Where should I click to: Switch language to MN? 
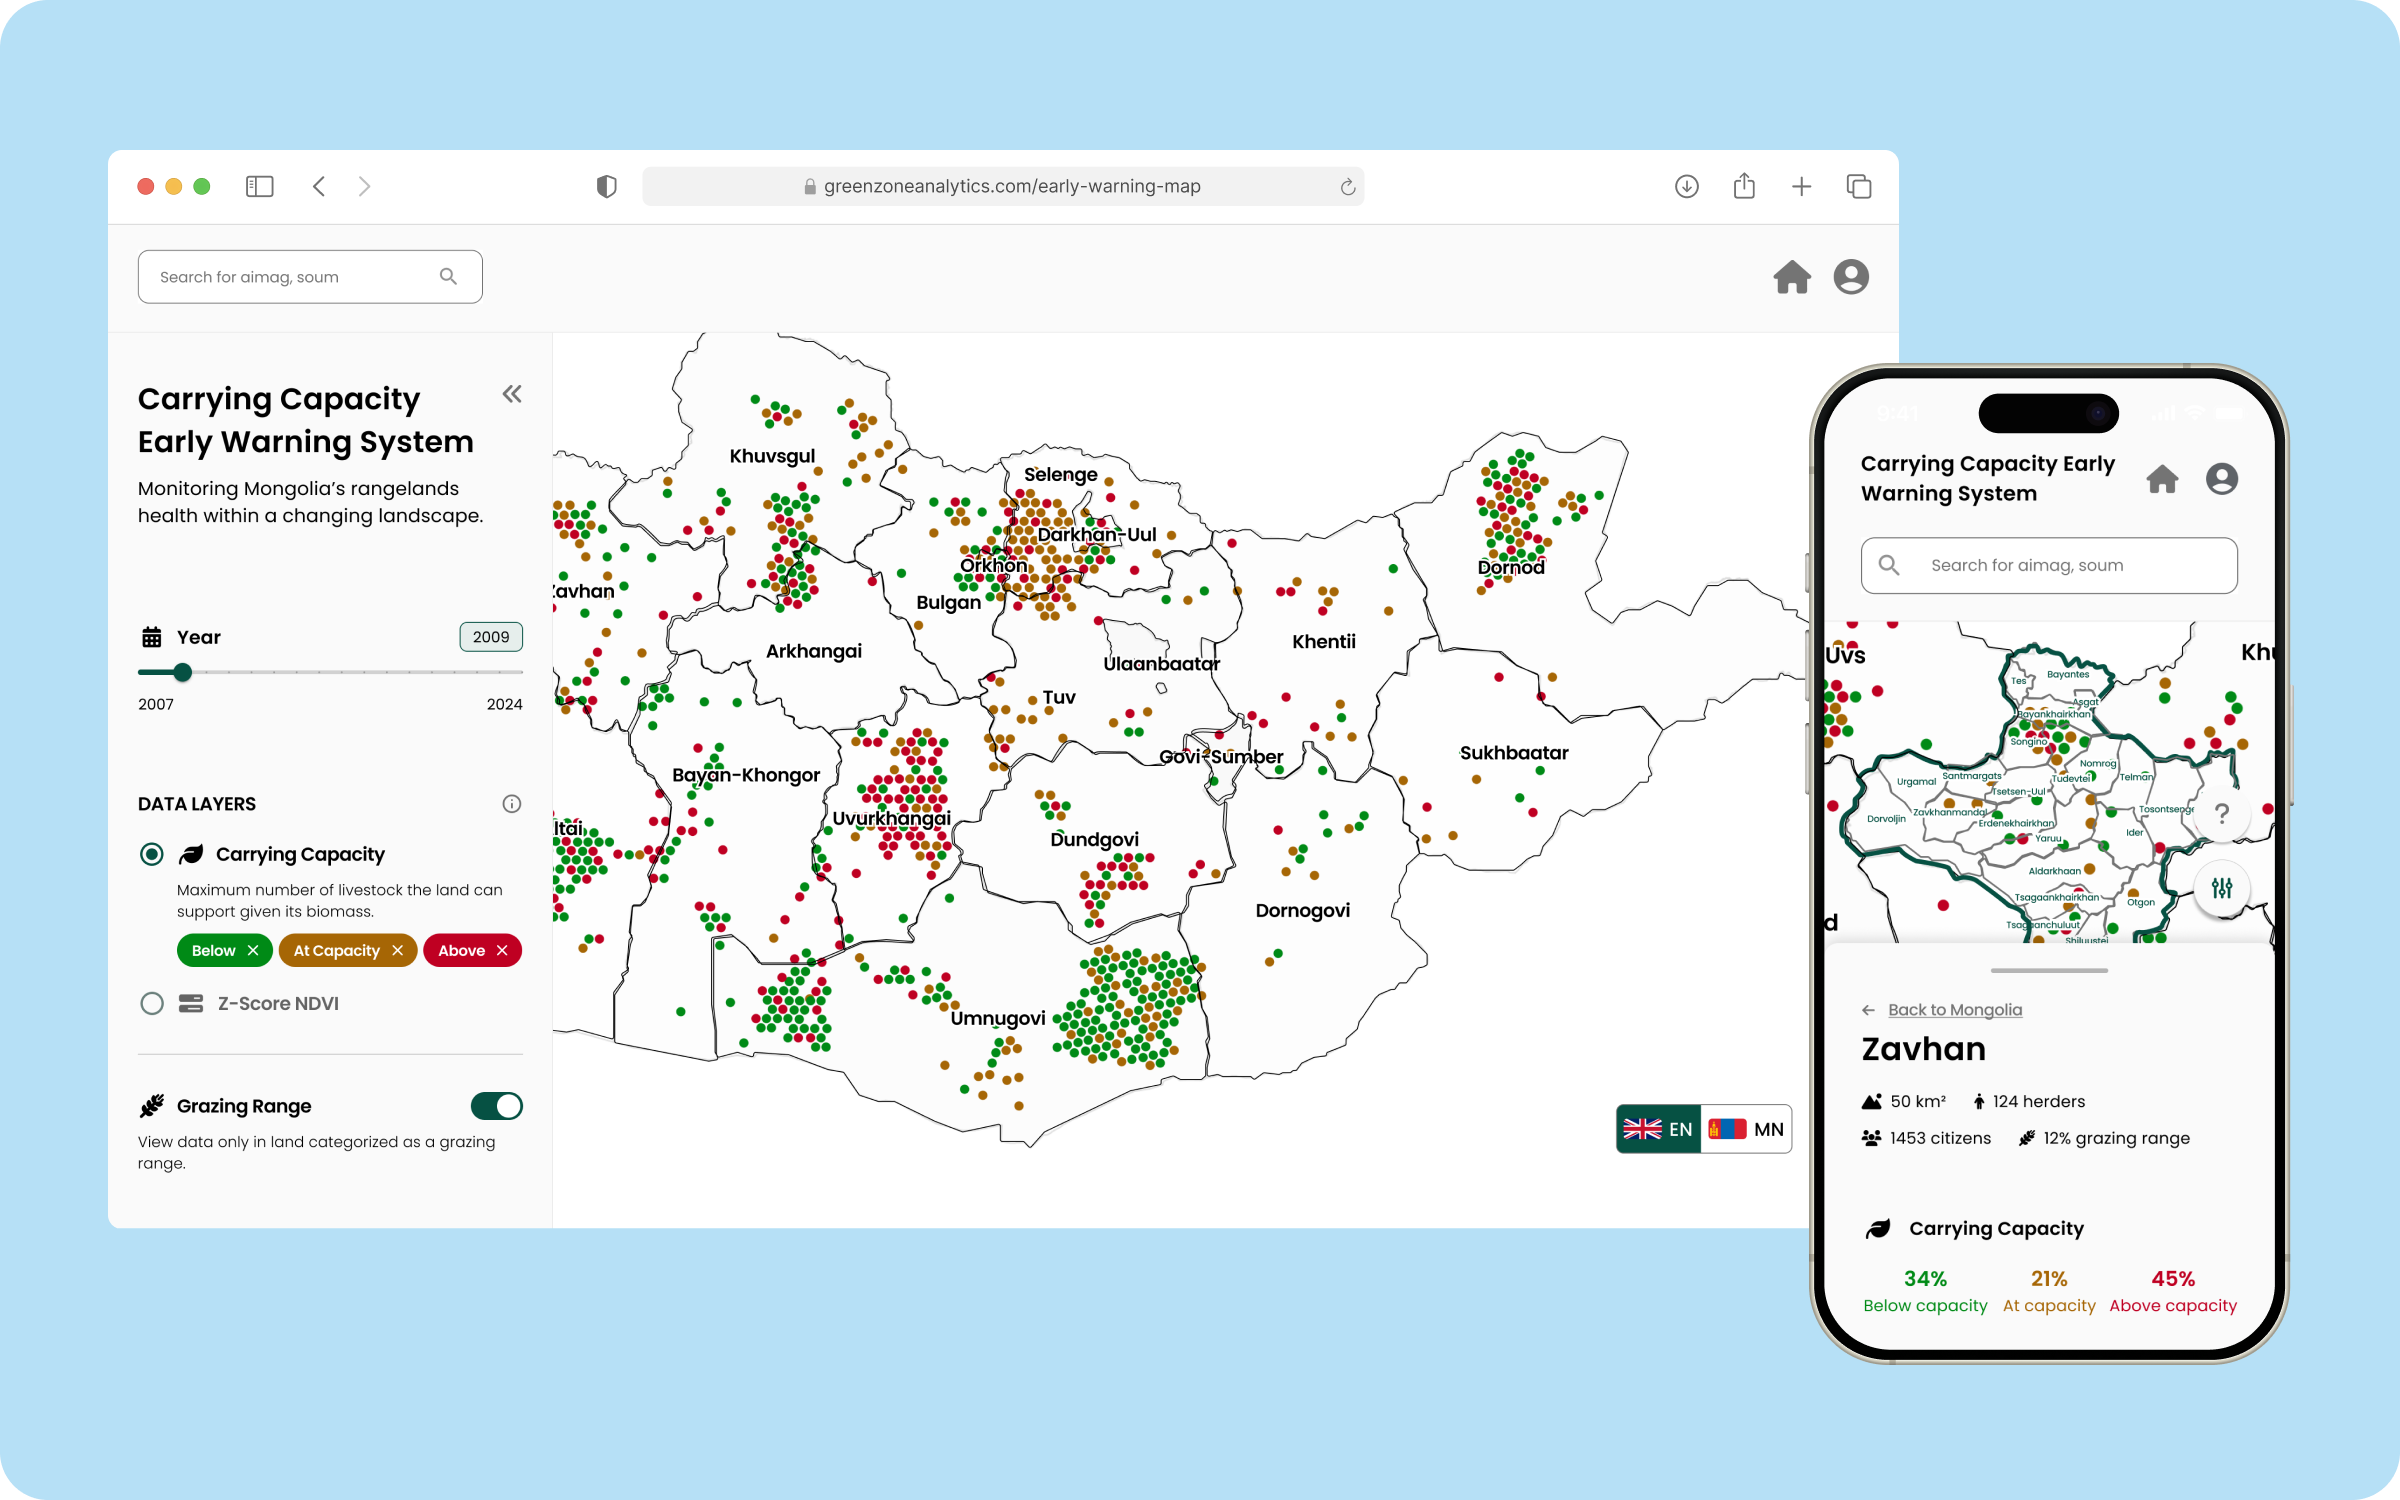click(1747, 1129)
